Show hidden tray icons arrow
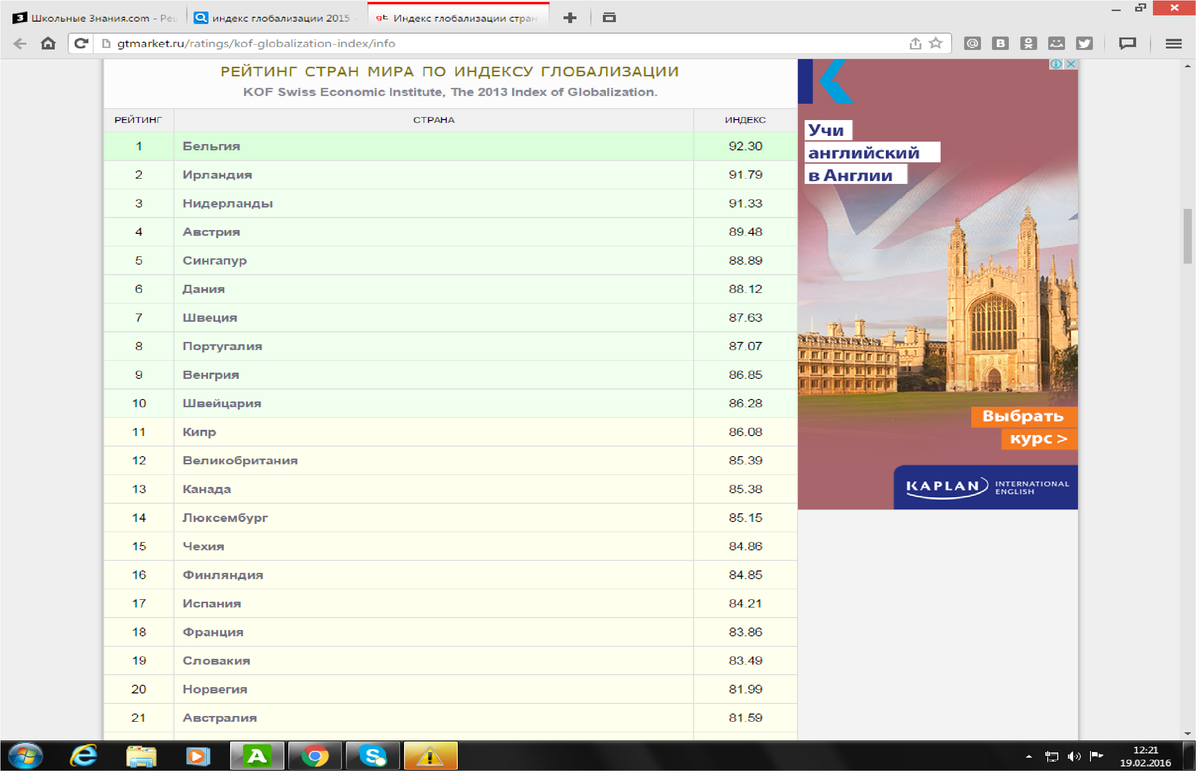 (1029, 757)
